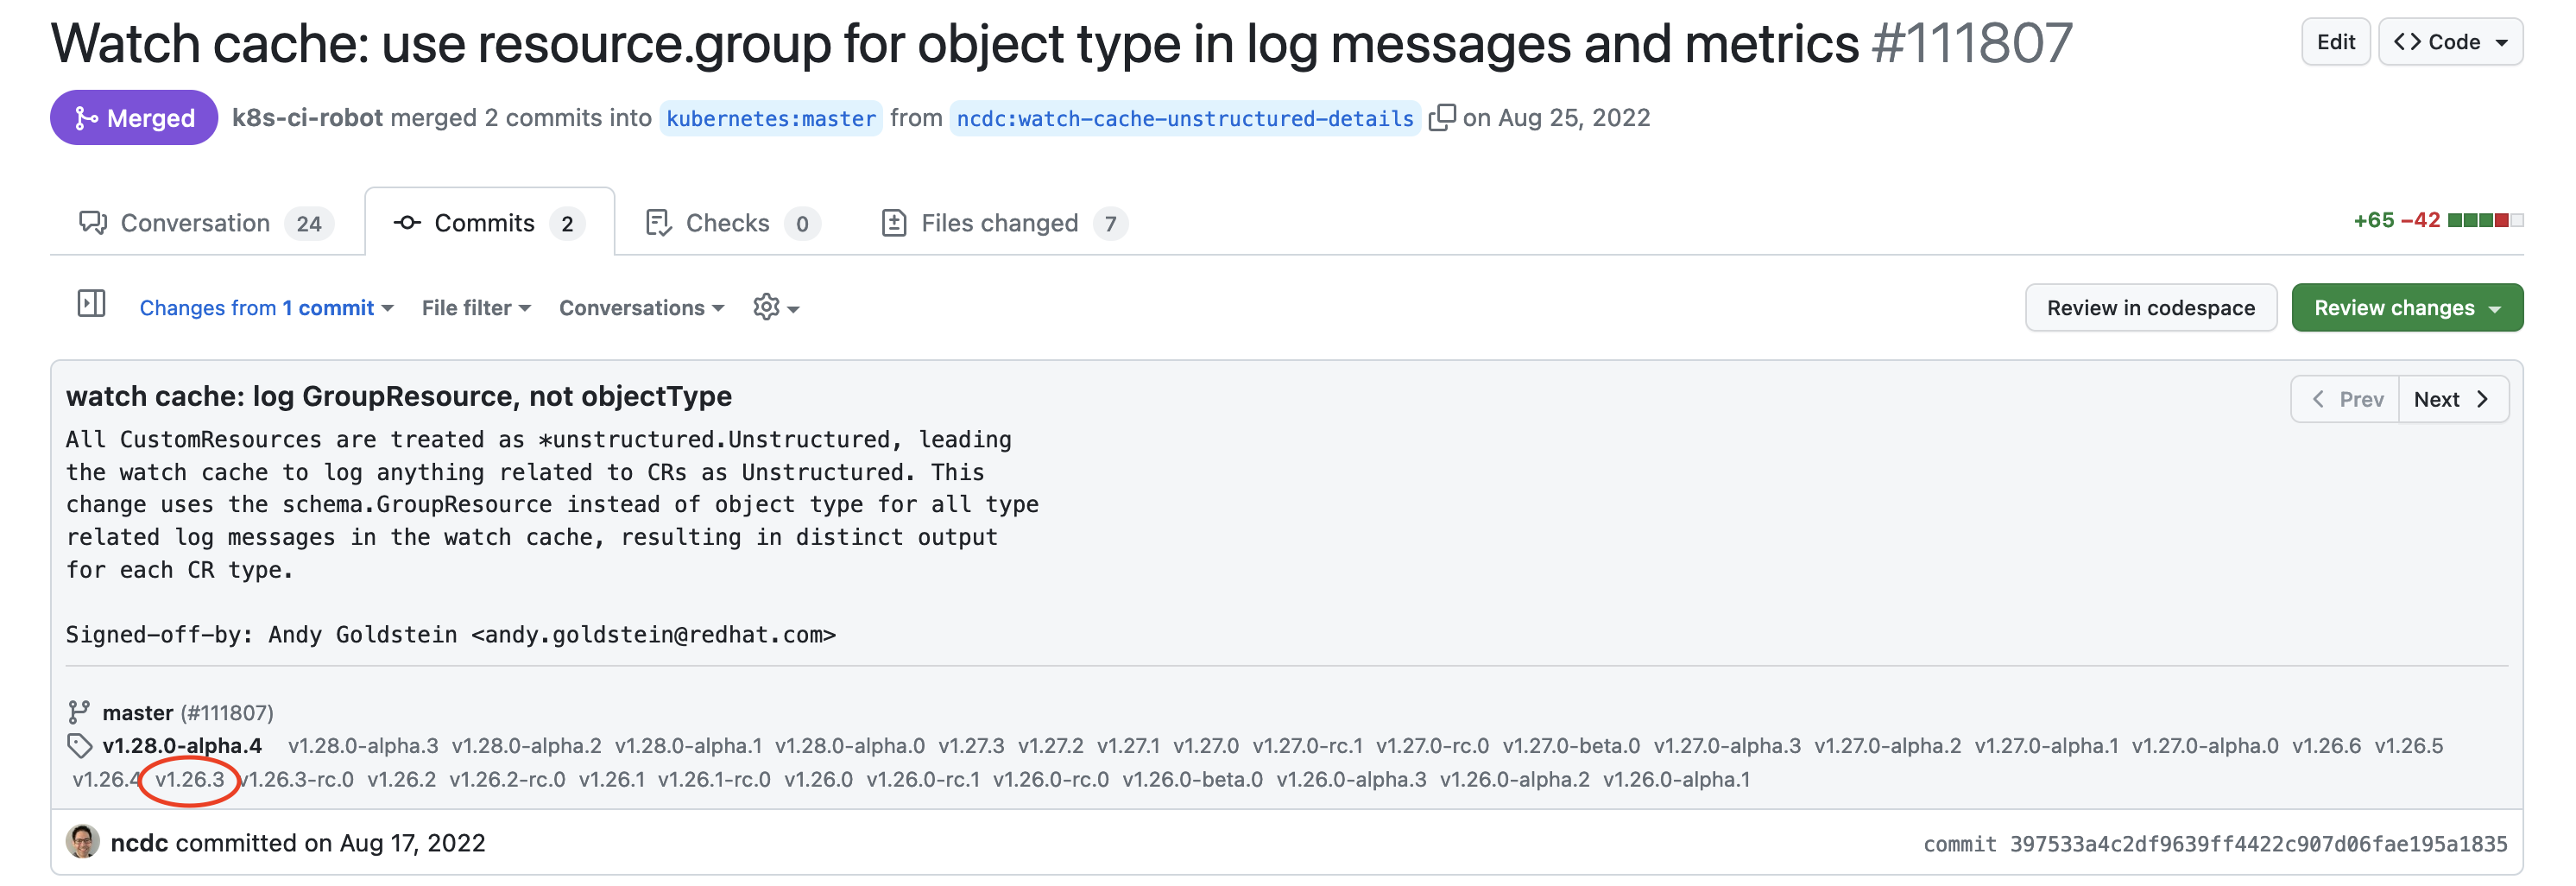Click the Review in codespace button

(x=2150, y=308)
